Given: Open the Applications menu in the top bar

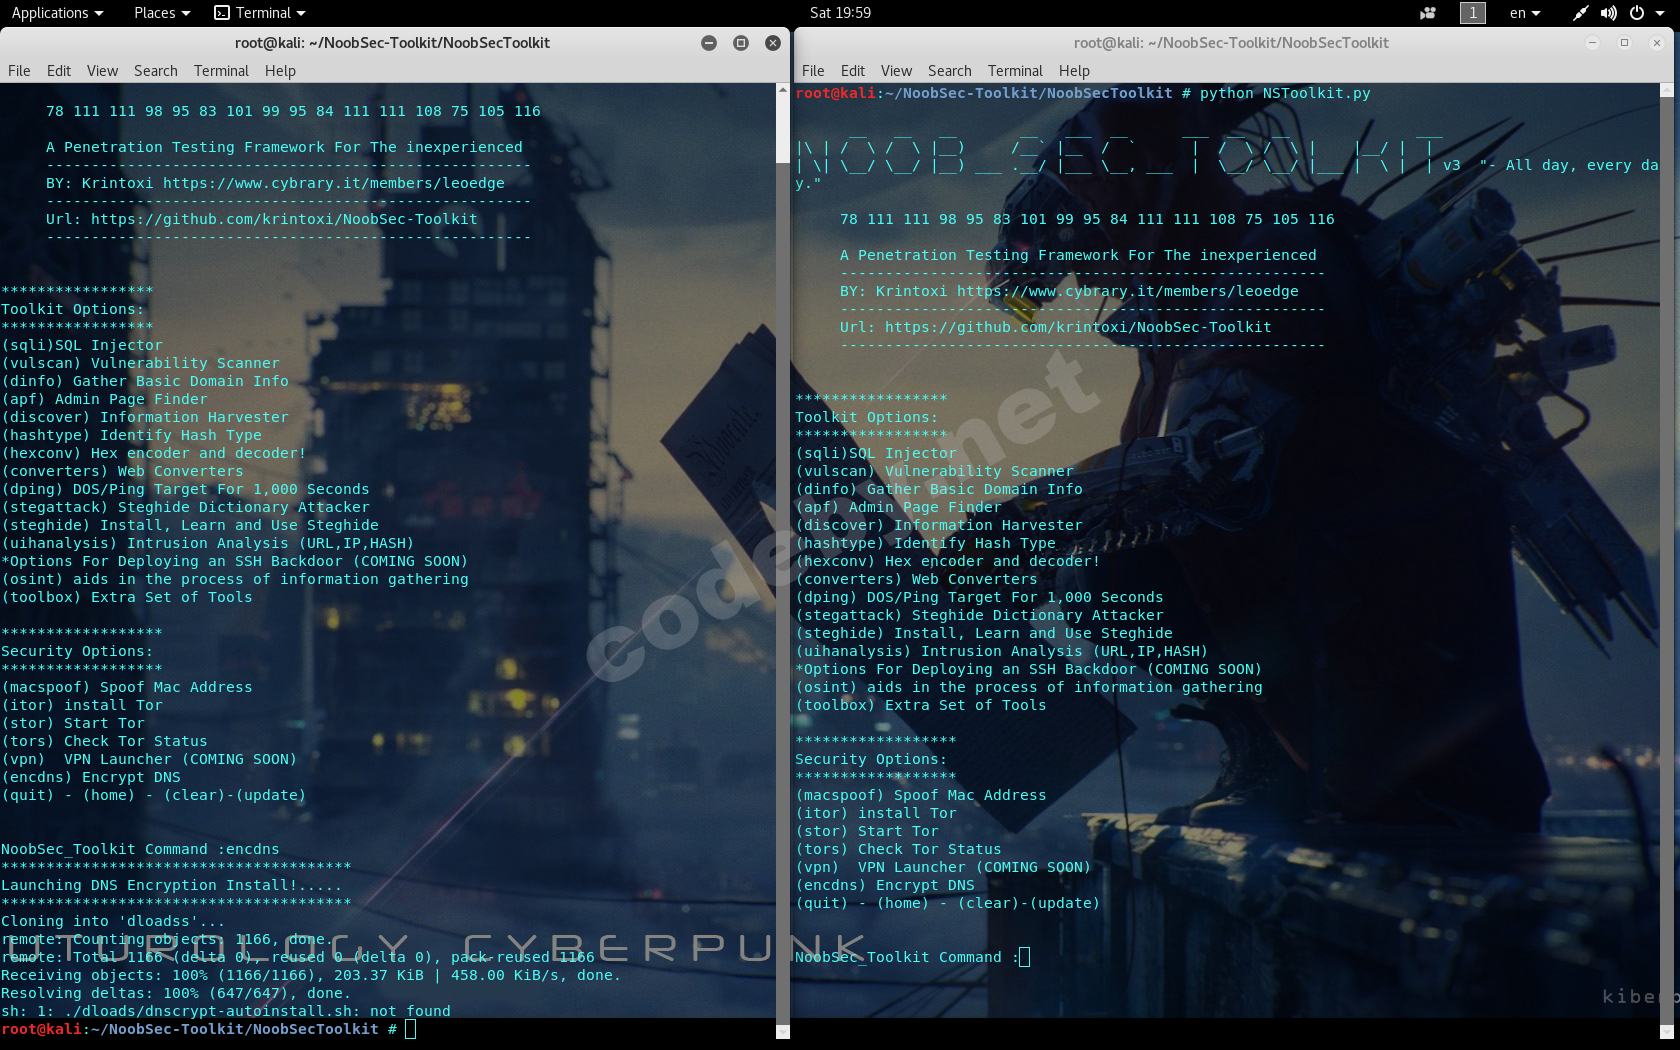Looking at the screenshot, I should click(x=57, y=13).
